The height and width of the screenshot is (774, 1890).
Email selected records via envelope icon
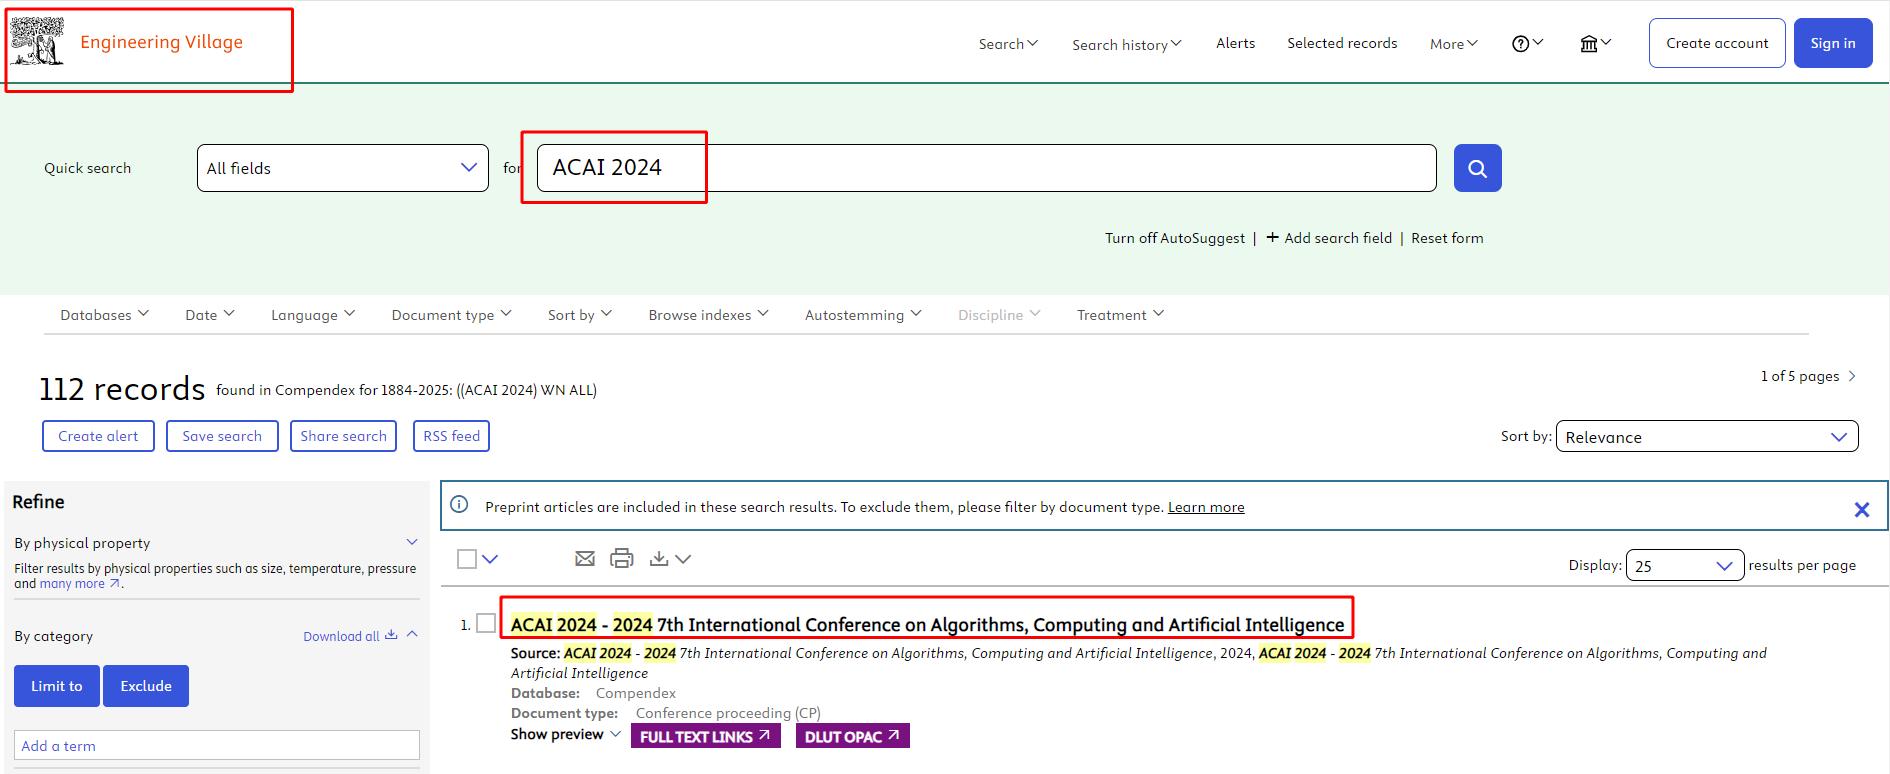[x=585, y=559]
